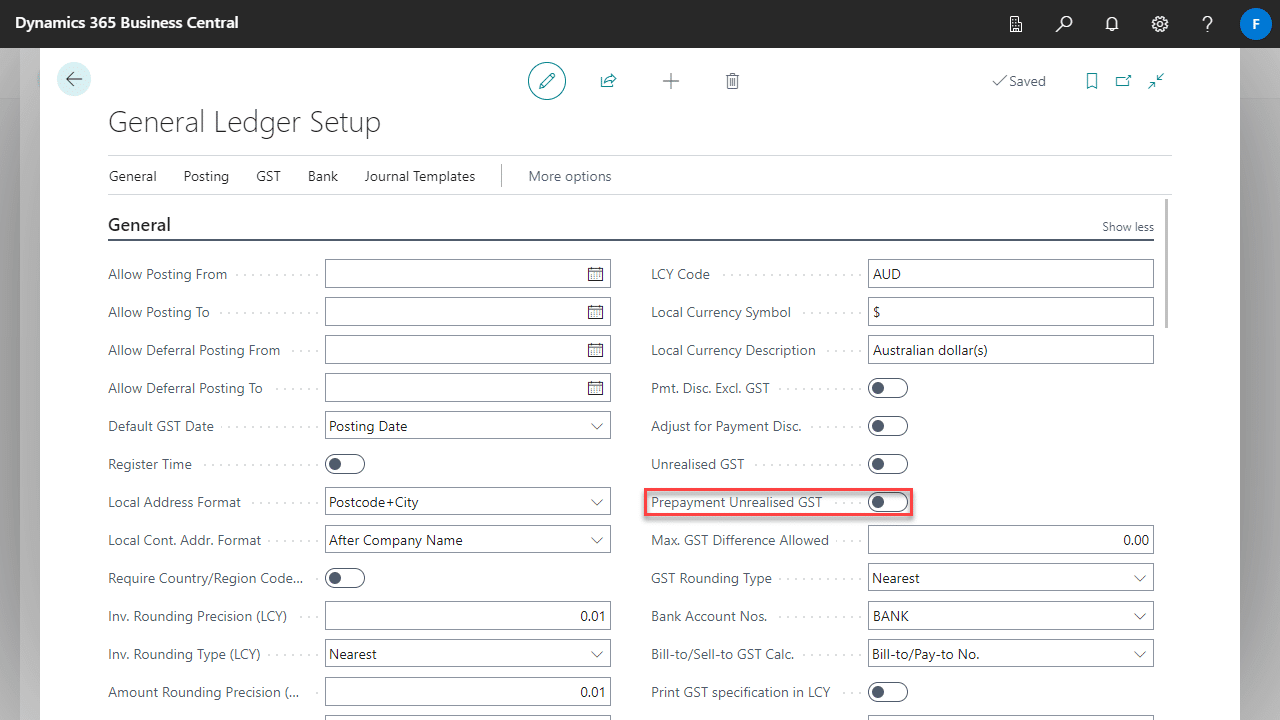Click the collapse page arrows icon
The width and height of the screenshot is (1280, 720).
tap(1156, 81)
